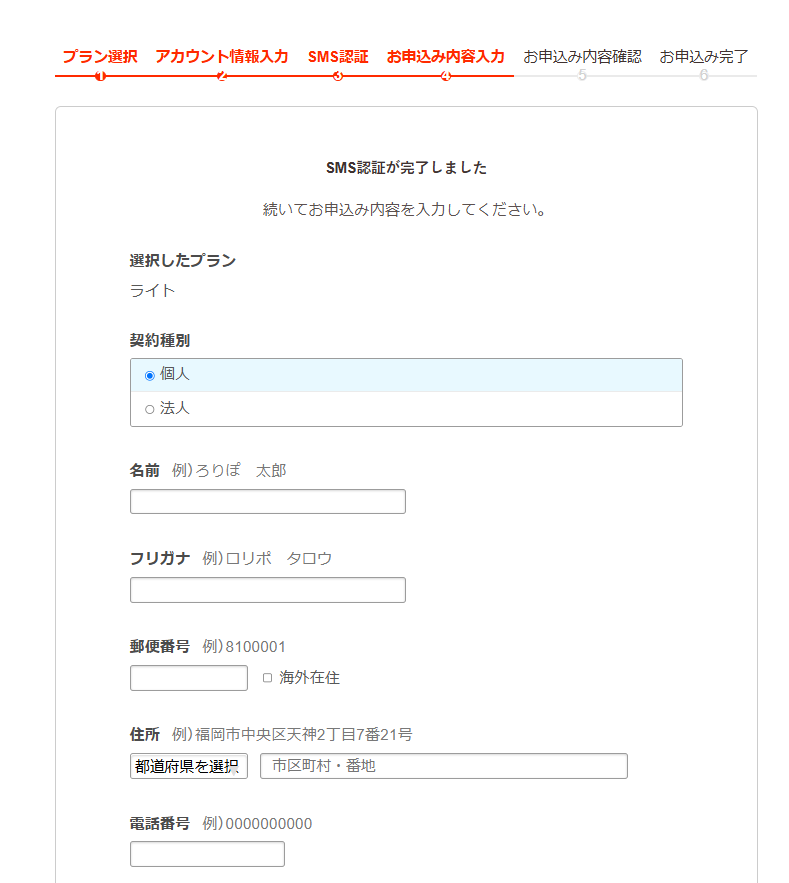
Task: Click the 市区町村・番地 address field
Action: tap(444, 766)
